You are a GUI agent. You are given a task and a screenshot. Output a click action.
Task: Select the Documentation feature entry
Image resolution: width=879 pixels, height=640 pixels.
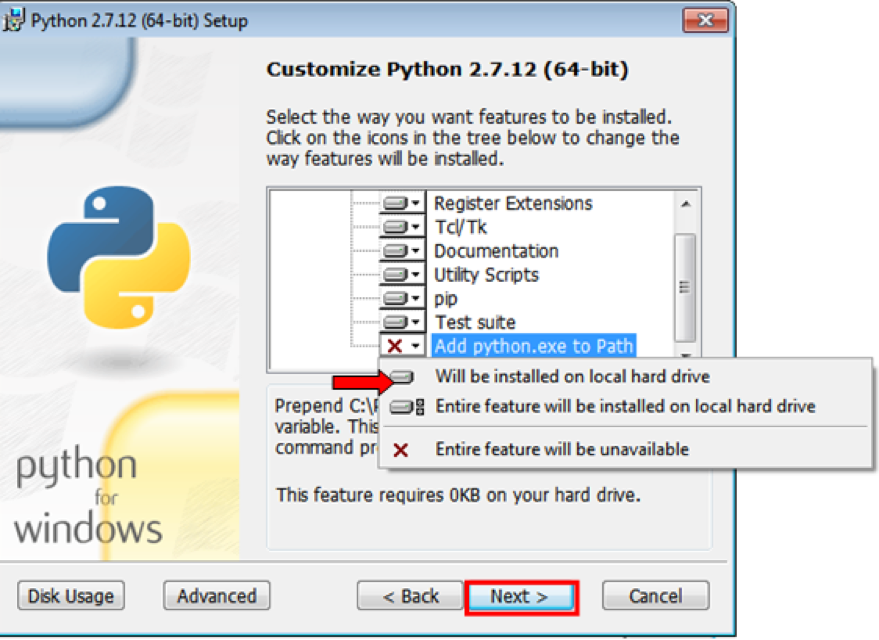(x=496, y=251)
